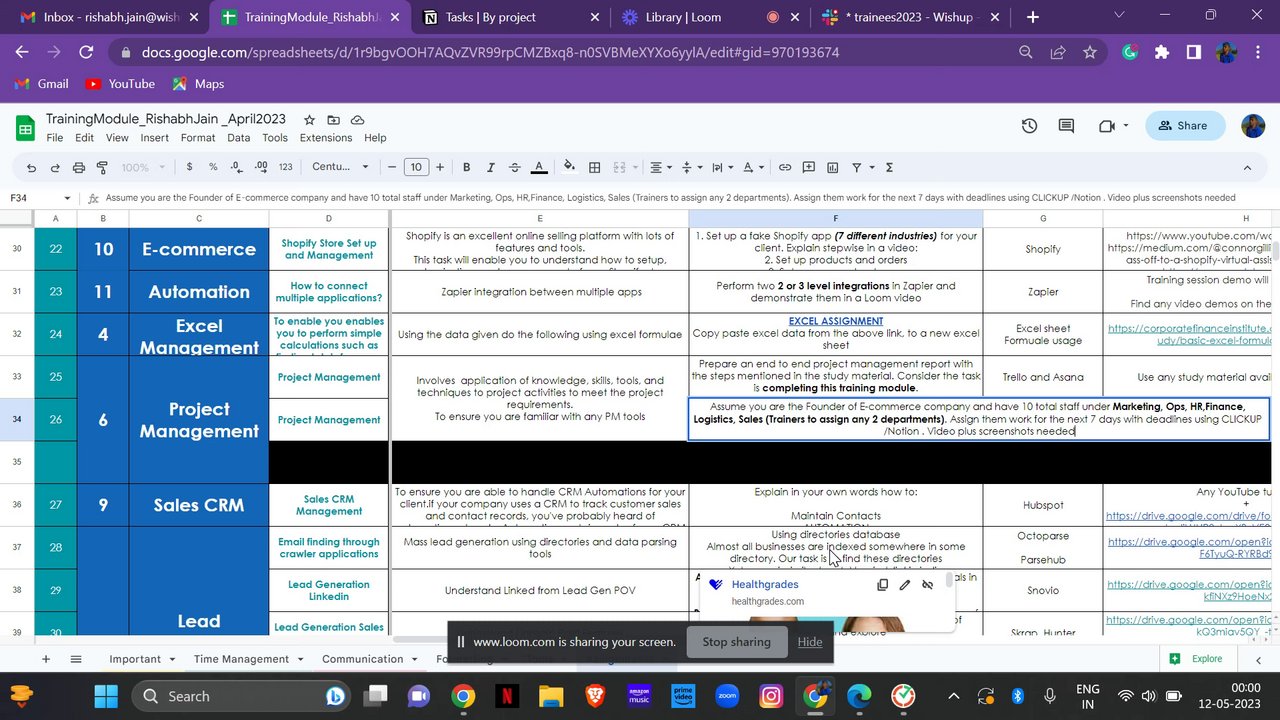Open the Format menu

[198, 138]
